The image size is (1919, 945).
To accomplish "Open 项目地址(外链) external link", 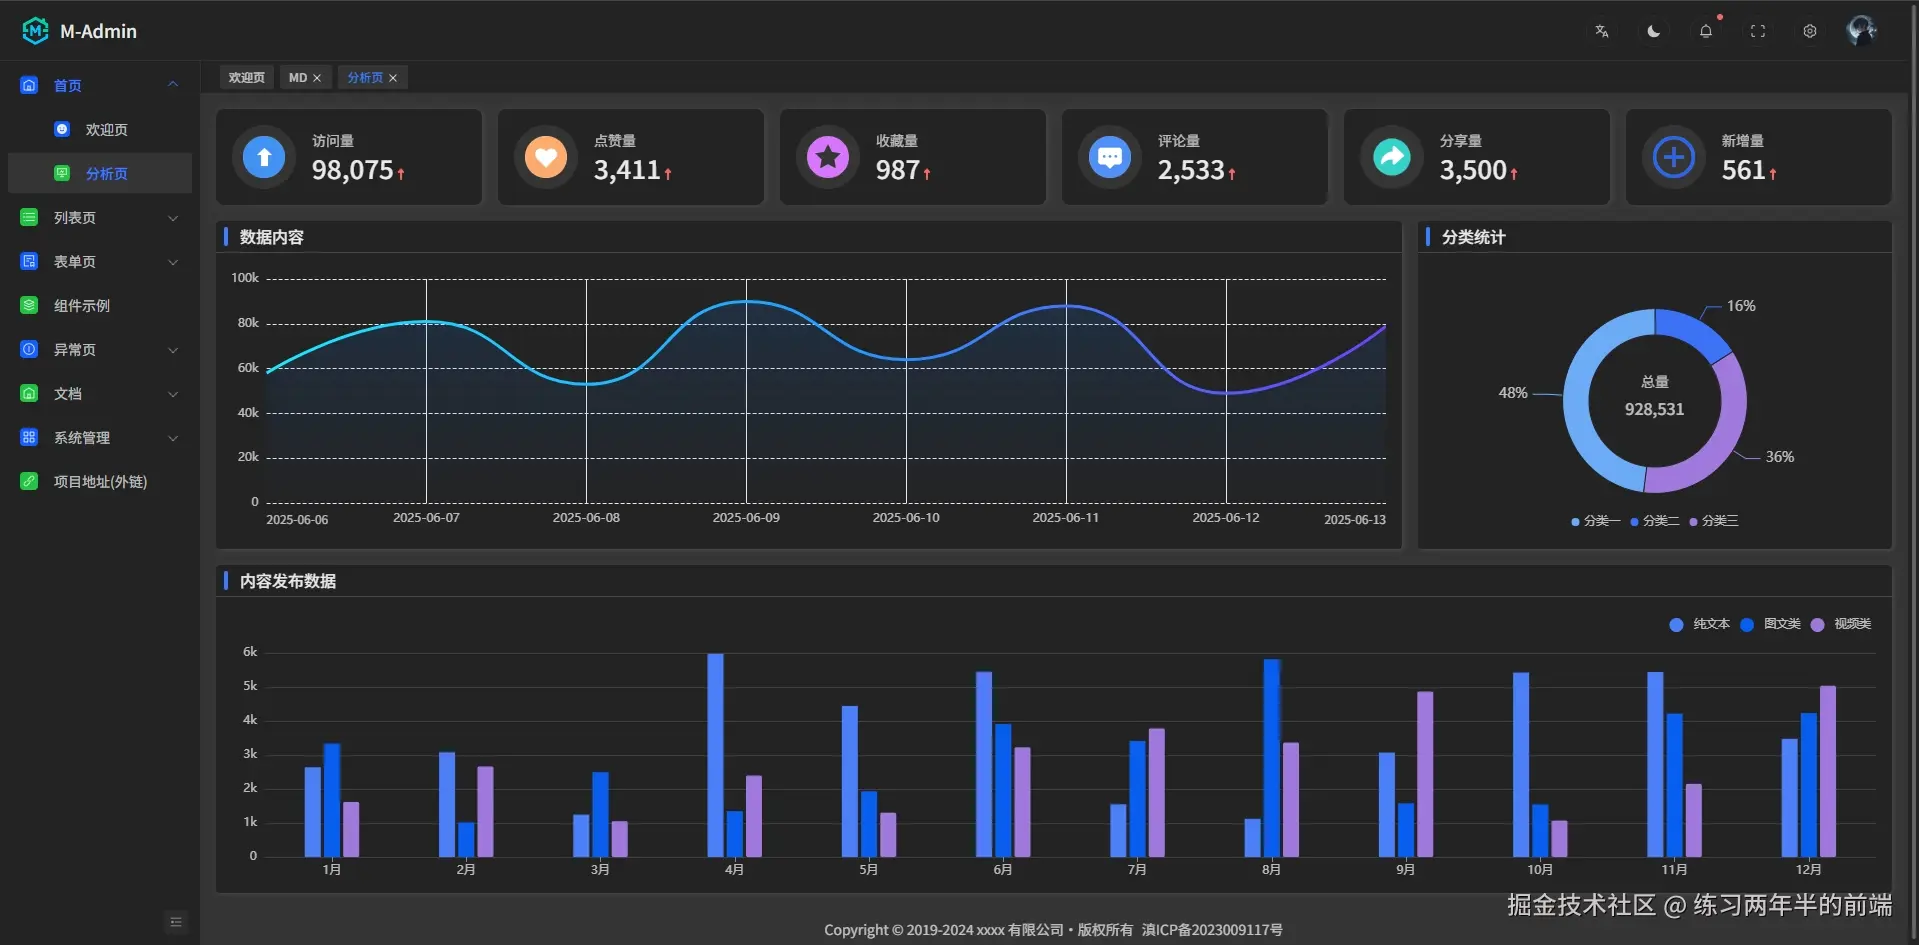I will pos(100,482).
